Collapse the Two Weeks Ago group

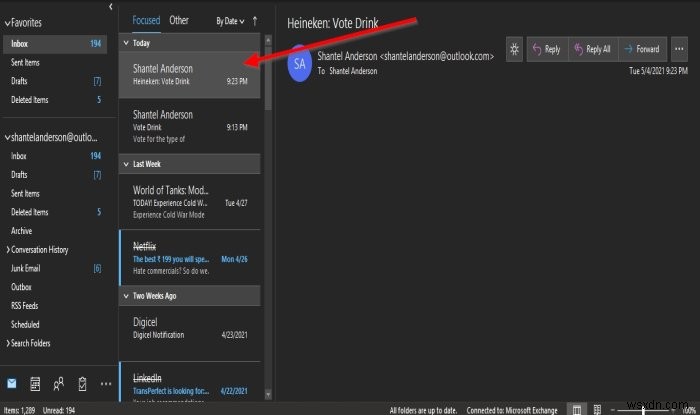pos(126,296)
